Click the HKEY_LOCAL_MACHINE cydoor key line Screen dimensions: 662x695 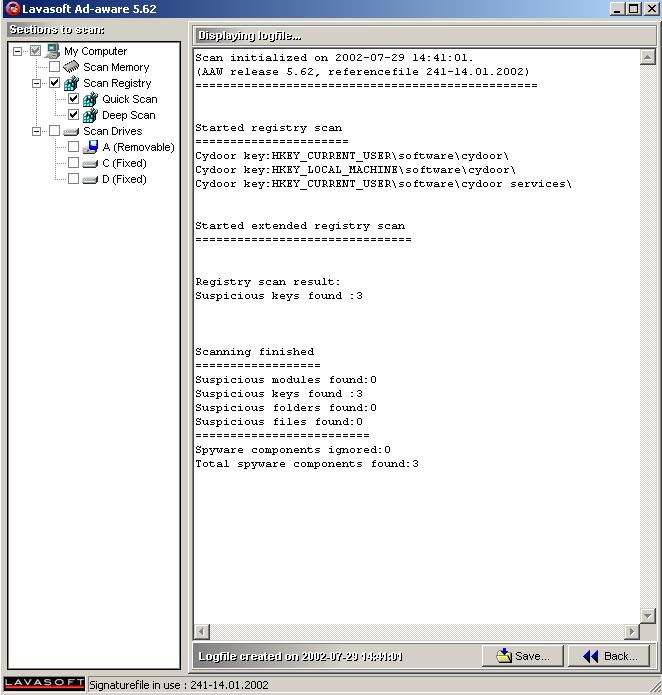pos(355,170)
